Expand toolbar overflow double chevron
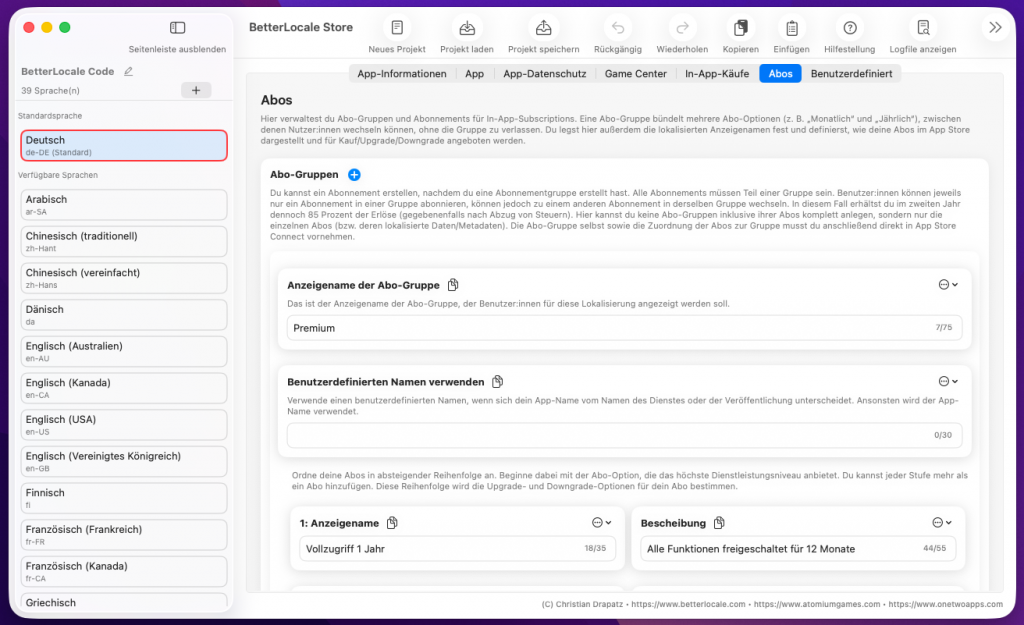Screen dimensions: 1024x625 [994, 28]
